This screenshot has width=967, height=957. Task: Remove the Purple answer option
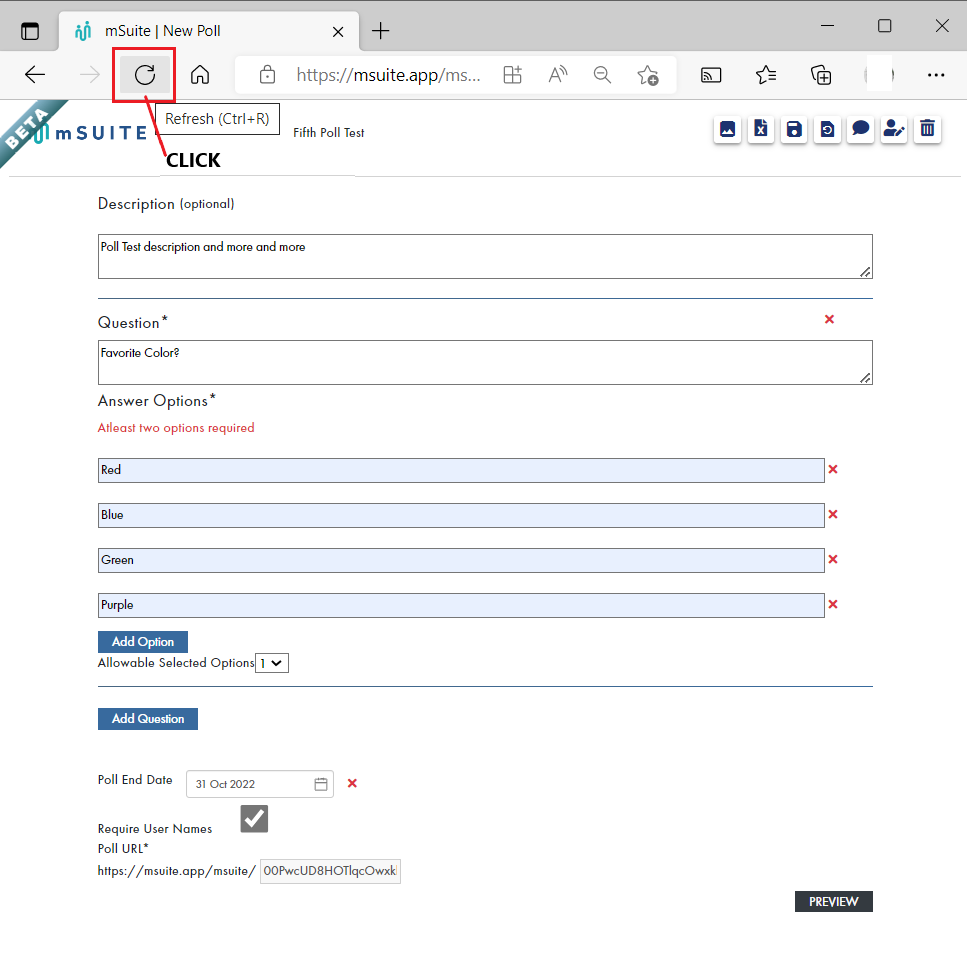(833, 604)
